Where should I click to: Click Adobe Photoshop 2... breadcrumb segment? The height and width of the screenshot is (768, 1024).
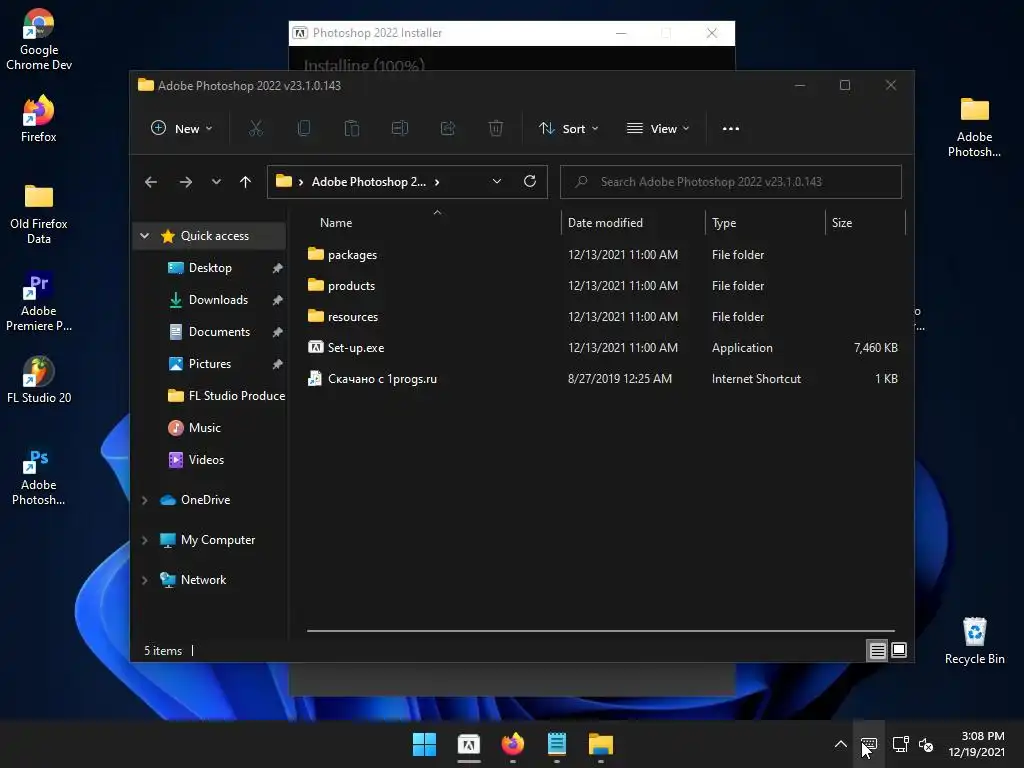click(x=369, y=182)
